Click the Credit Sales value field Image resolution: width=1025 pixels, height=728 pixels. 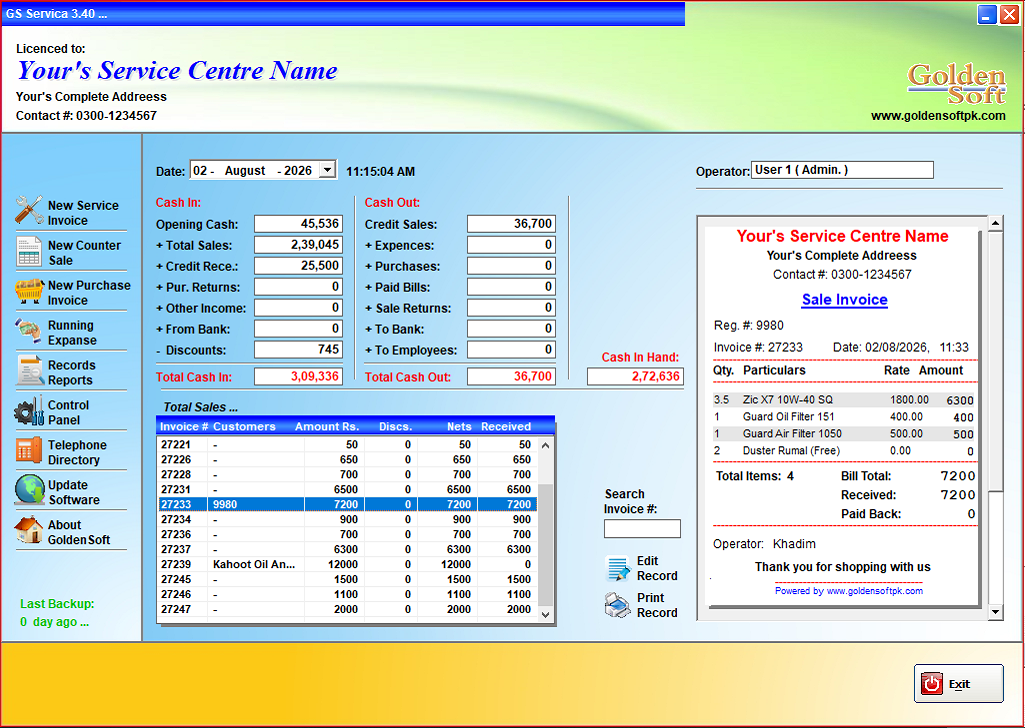tap(511, 224)
